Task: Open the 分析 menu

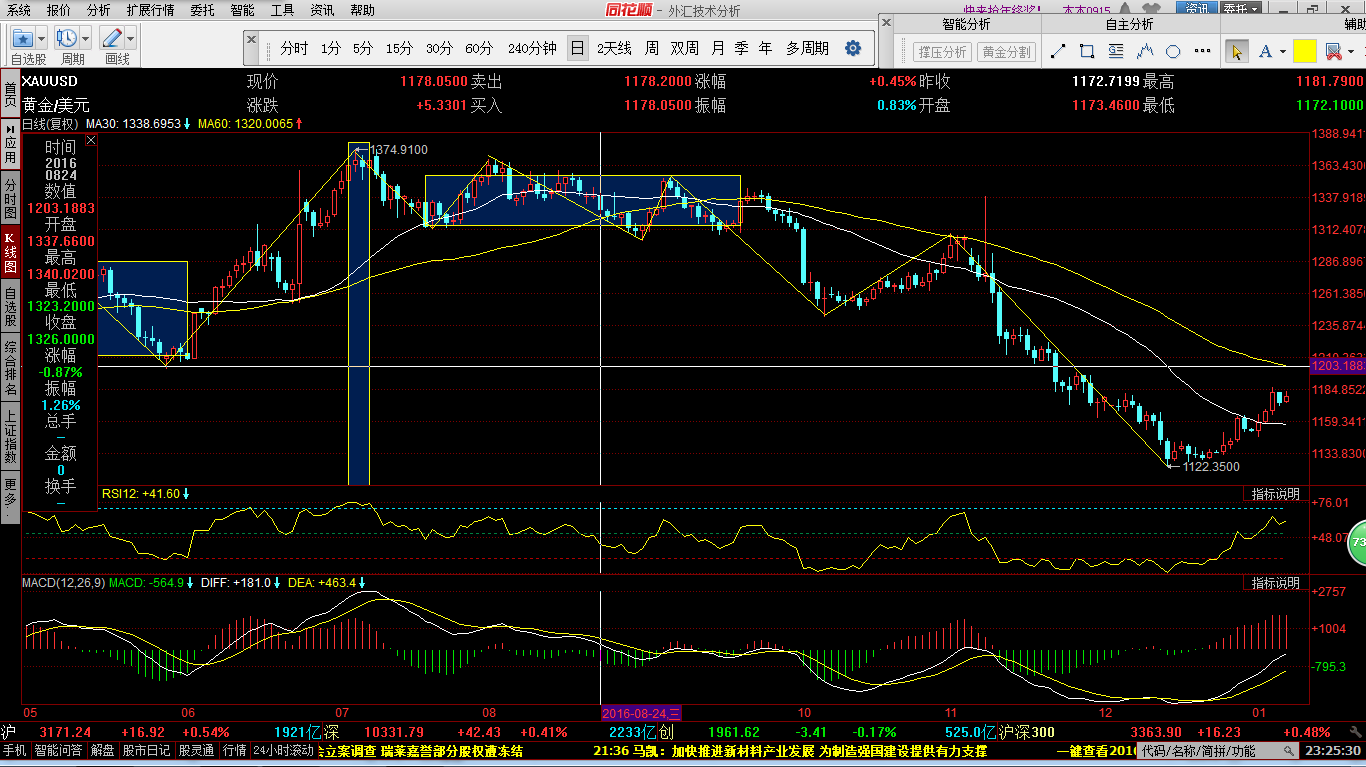Action: [99, 10]
